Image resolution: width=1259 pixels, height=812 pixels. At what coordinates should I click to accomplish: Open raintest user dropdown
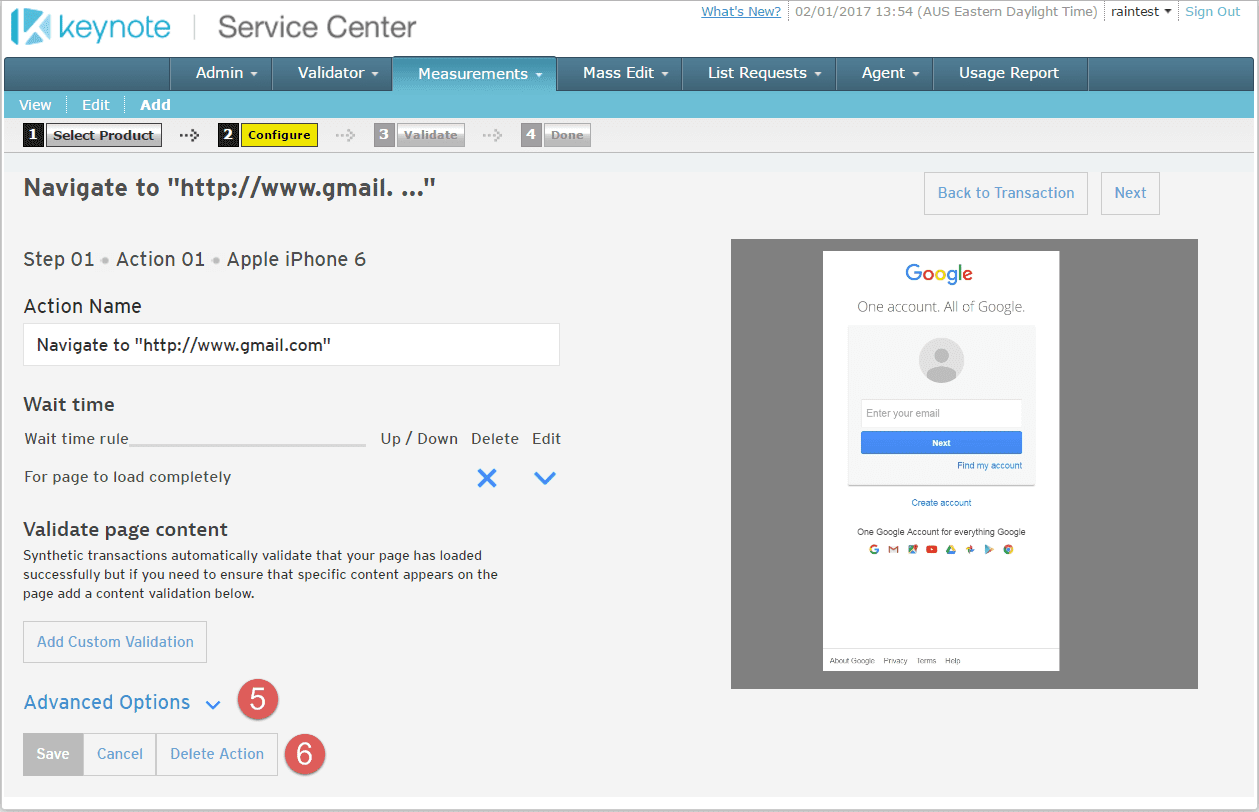coord(1141,12)
